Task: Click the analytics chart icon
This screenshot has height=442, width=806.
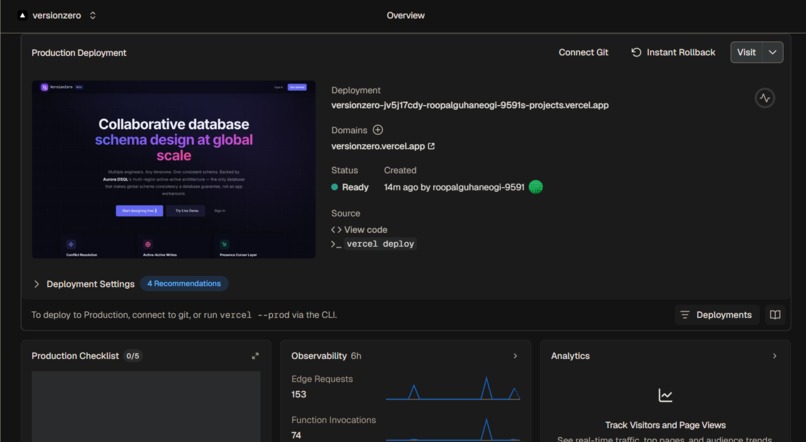Action: [x=665, y=395]
